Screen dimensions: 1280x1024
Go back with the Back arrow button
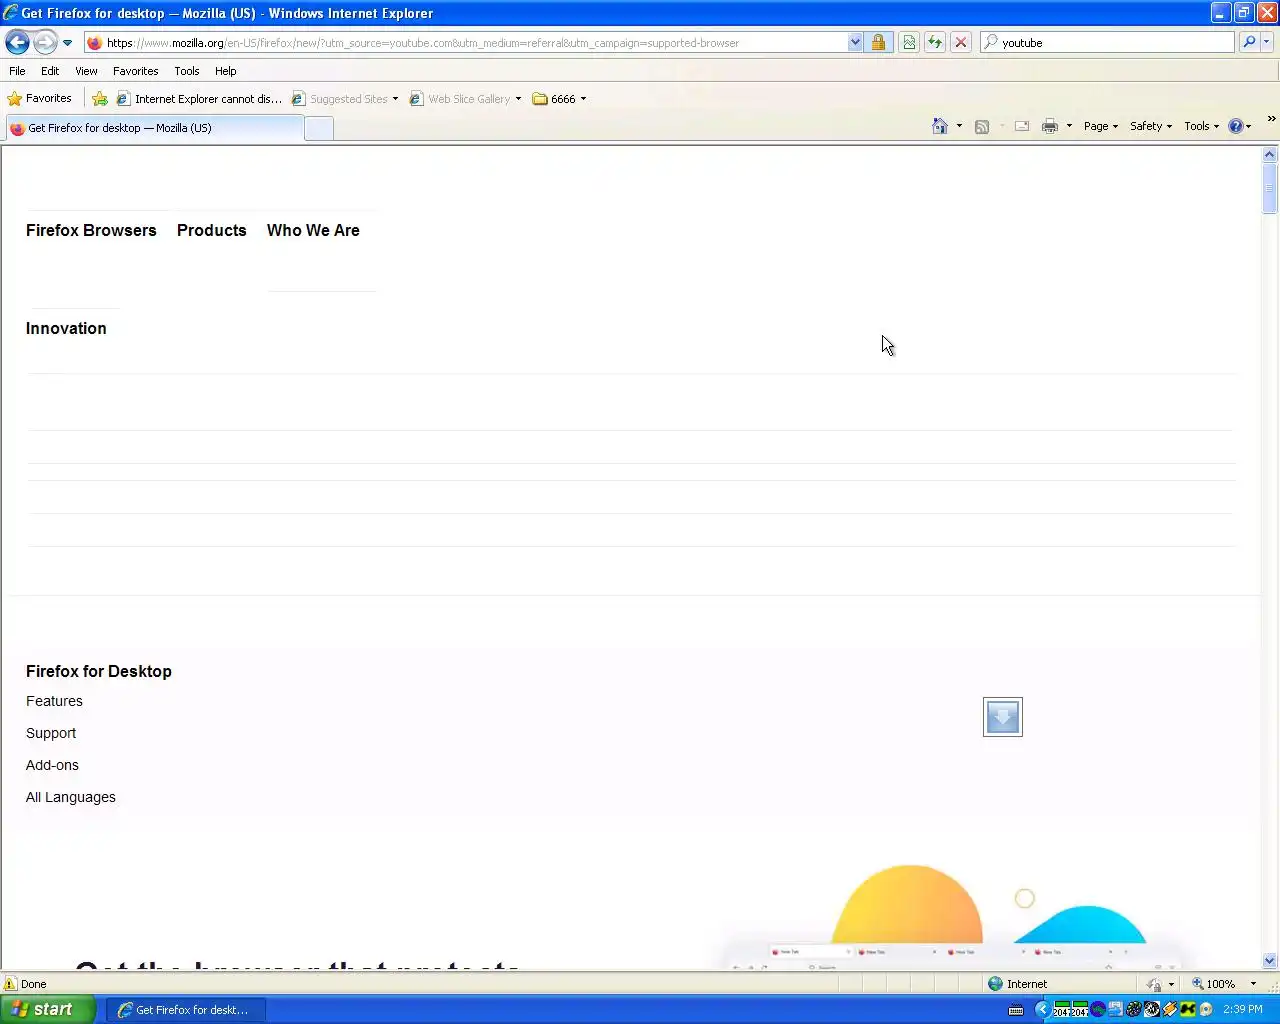(x=17, y=42)
